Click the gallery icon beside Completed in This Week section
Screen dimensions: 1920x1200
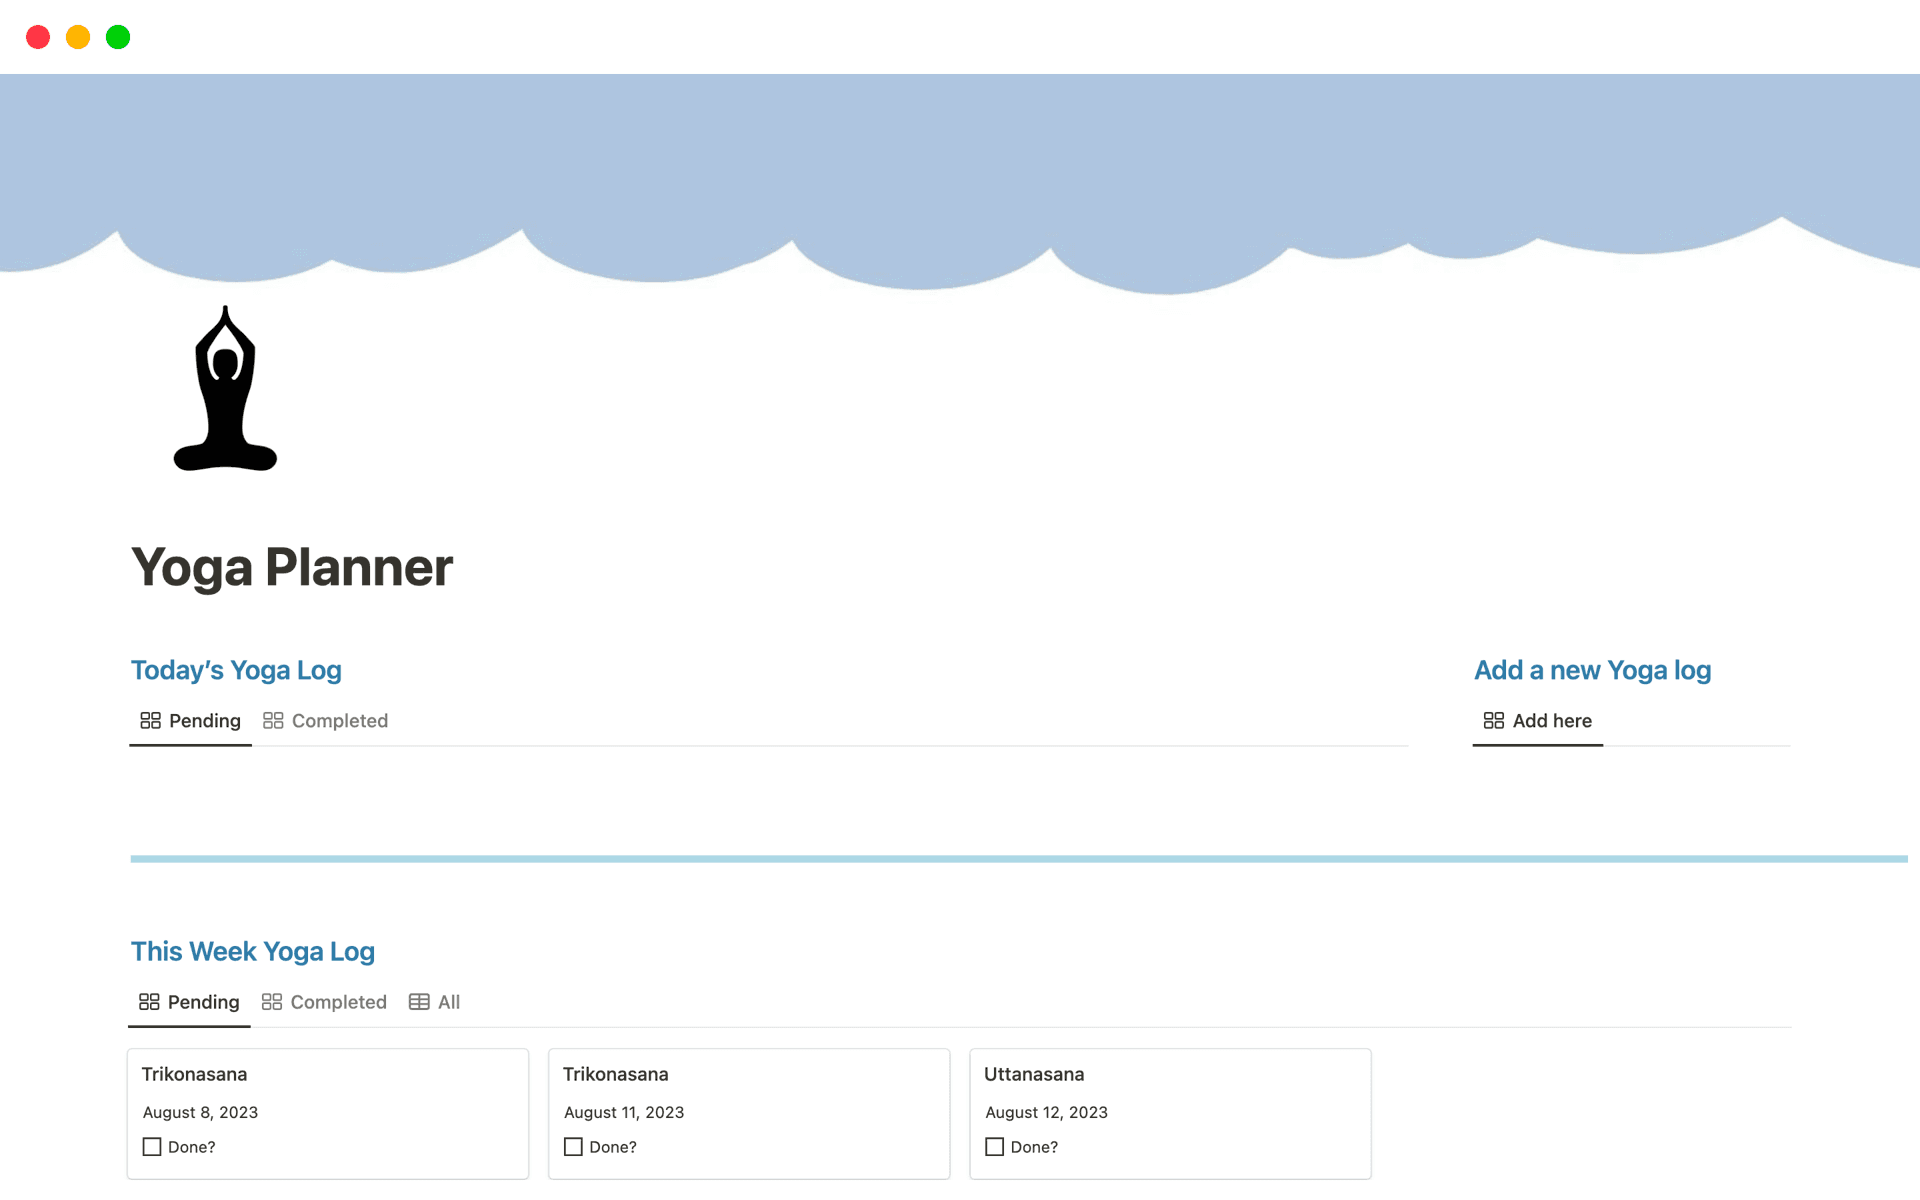pos(271,1002)
